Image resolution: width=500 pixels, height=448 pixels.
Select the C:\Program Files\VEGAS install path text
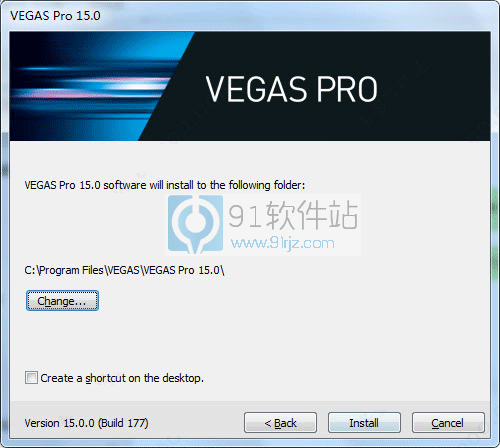pos(124,270)
